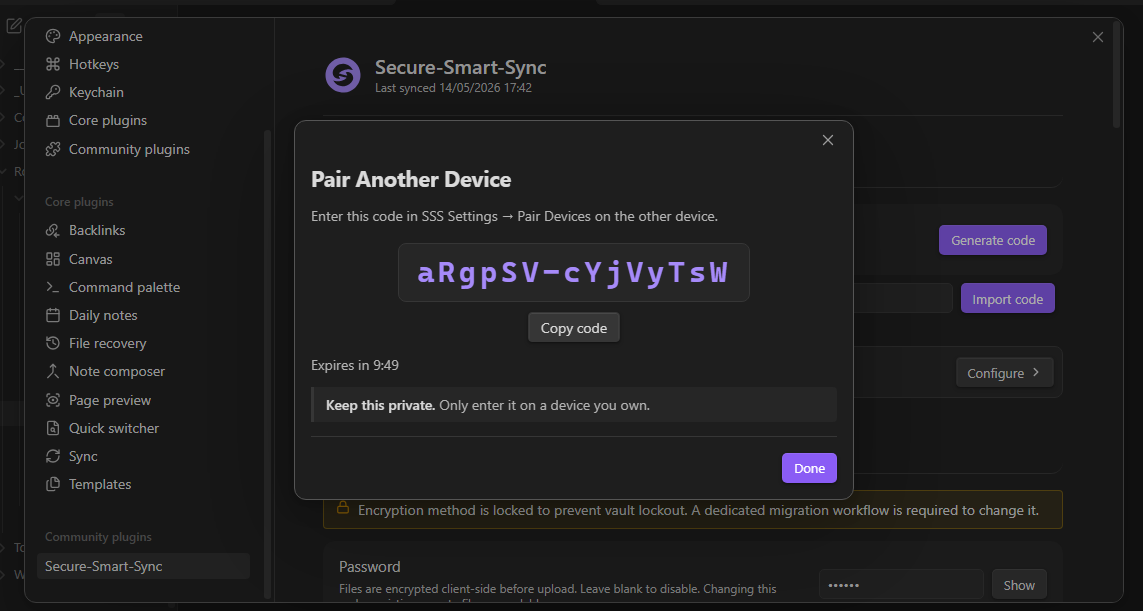Click Done in Pair Another Device dialog
Image resolution: width=1143 pixels, height=611 pixels.
click(x=809, y=468)
